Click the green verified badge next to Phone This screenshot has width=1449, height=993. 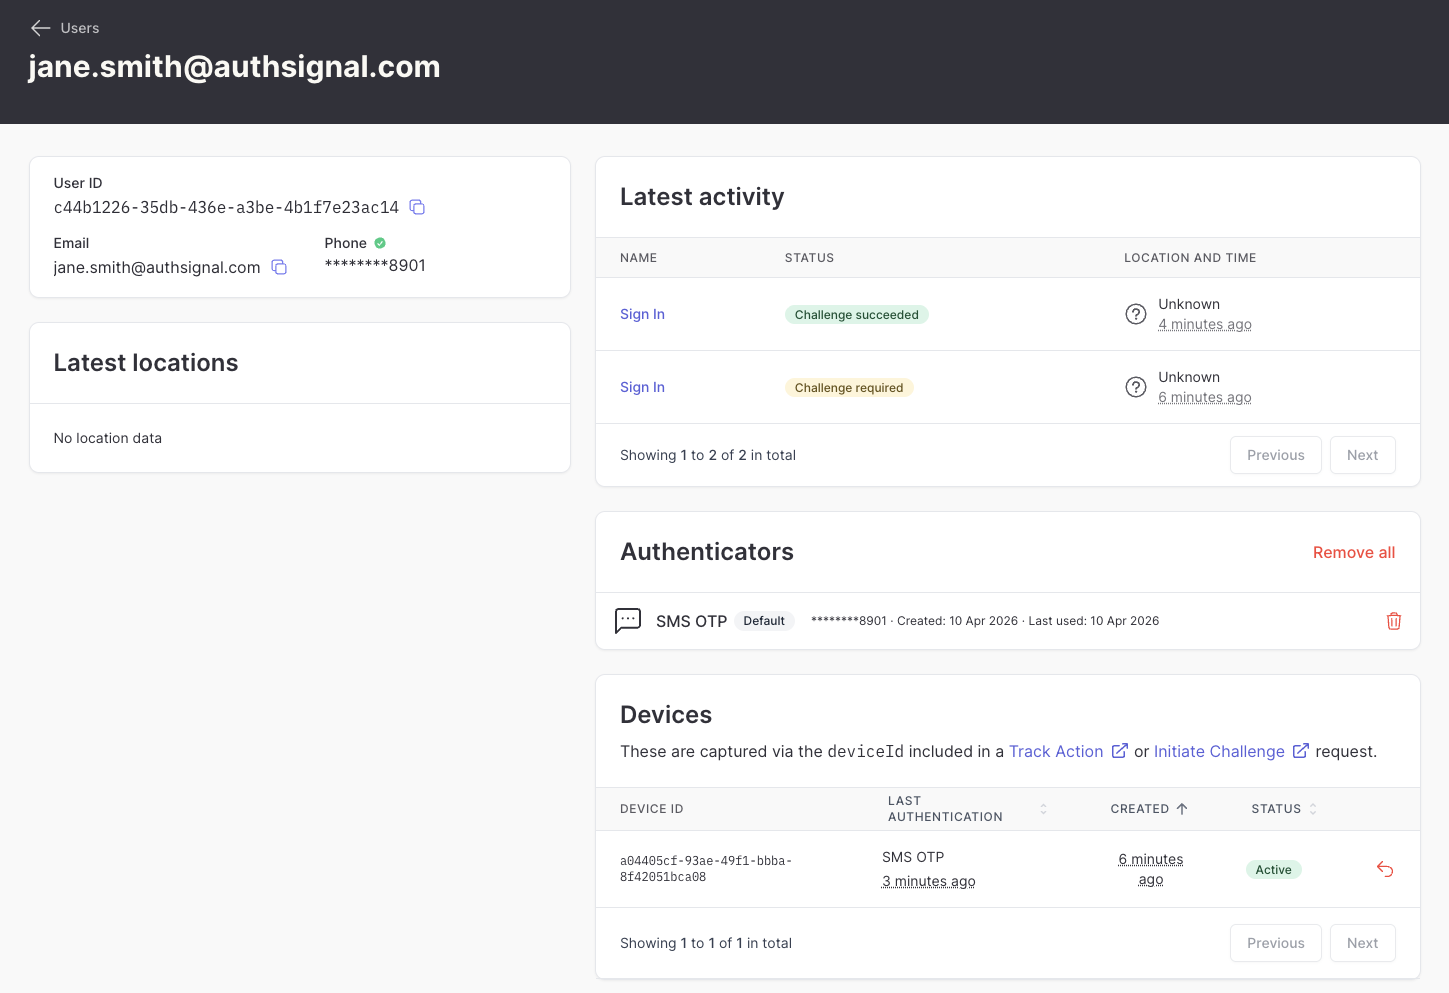click(x=379, y=242)
